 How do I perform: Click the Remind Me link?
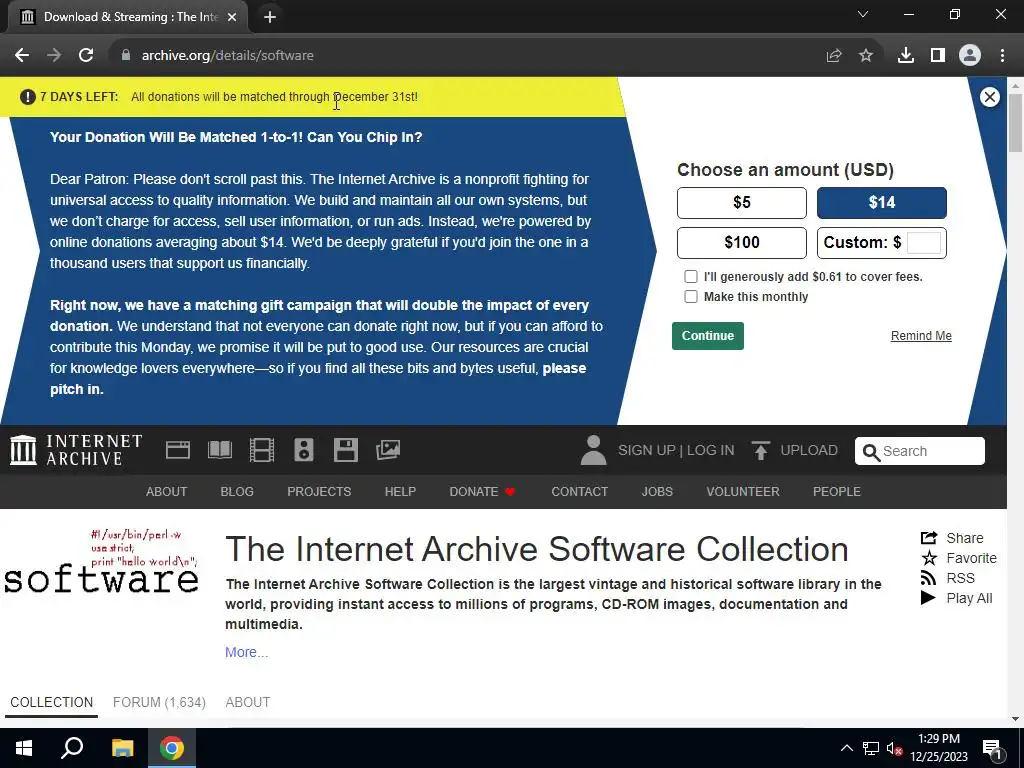921,336
